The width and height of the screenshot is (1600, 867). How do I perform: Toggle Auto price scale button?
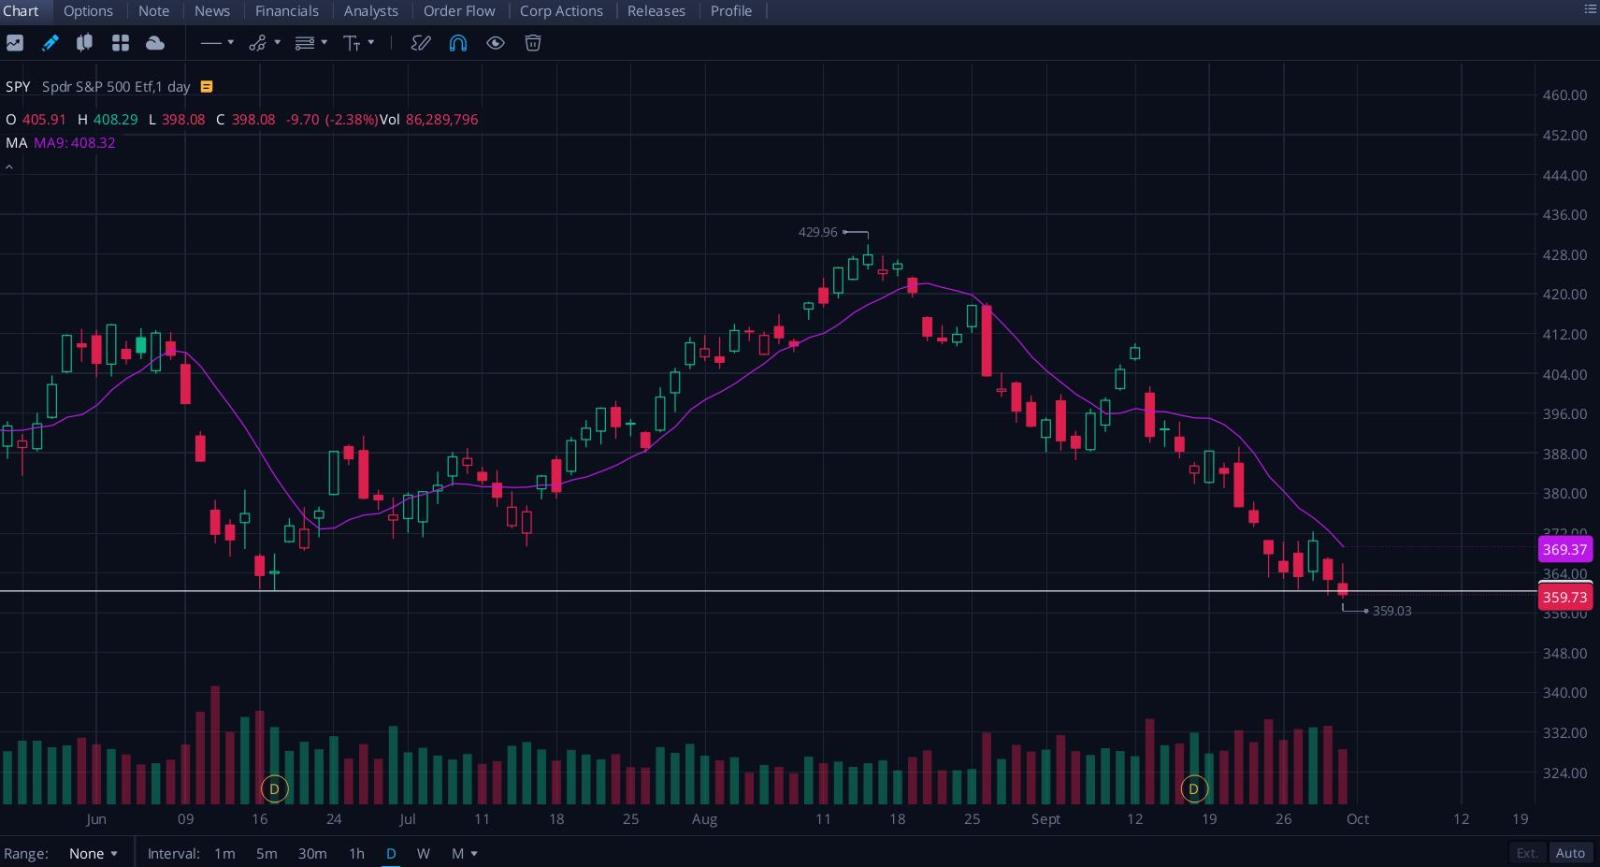[x=1570, y=853]
